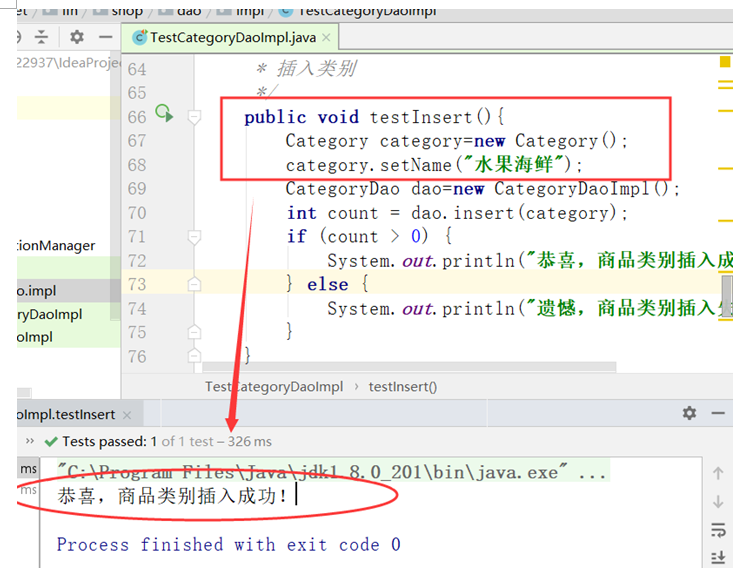Click 'impl' in navigation bar path
This screenshot has height=580, width=735.
click(x=250, y=11)
